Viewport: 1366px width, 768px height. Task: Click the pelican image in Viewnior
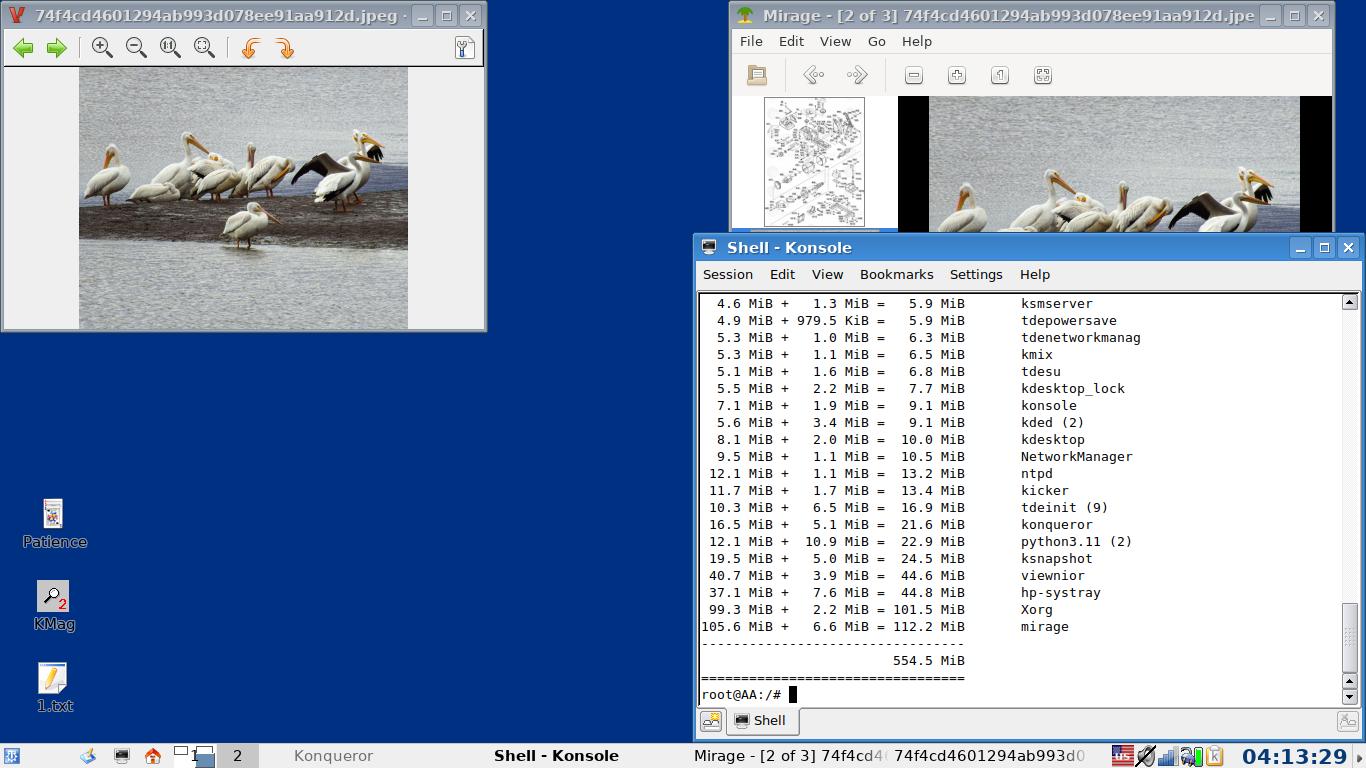pyautogui.click(x=243, y=198)
